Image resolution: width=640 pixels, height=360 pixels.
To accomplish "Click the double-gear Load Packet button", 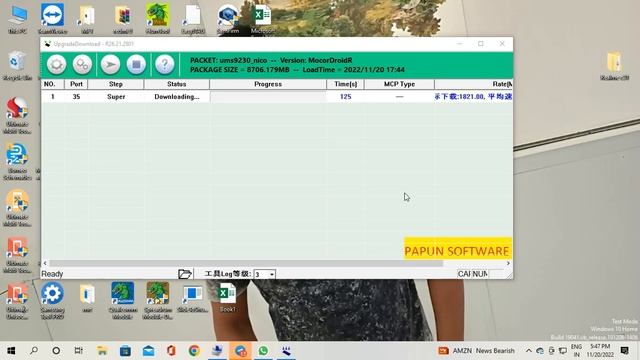I will click(82, 64).
